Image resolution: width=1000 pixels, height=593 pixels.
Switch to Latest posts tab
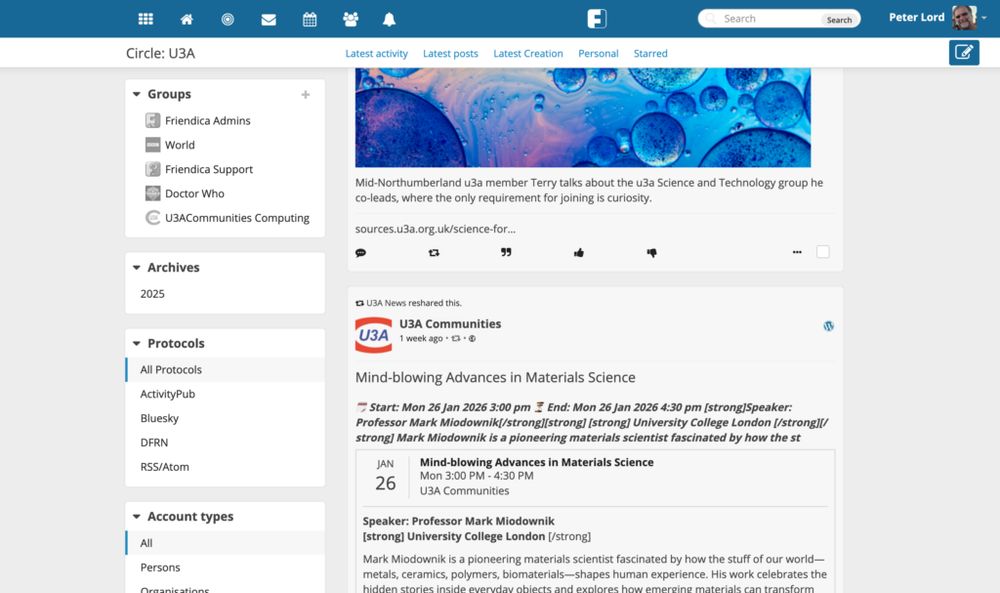(450, 54)
